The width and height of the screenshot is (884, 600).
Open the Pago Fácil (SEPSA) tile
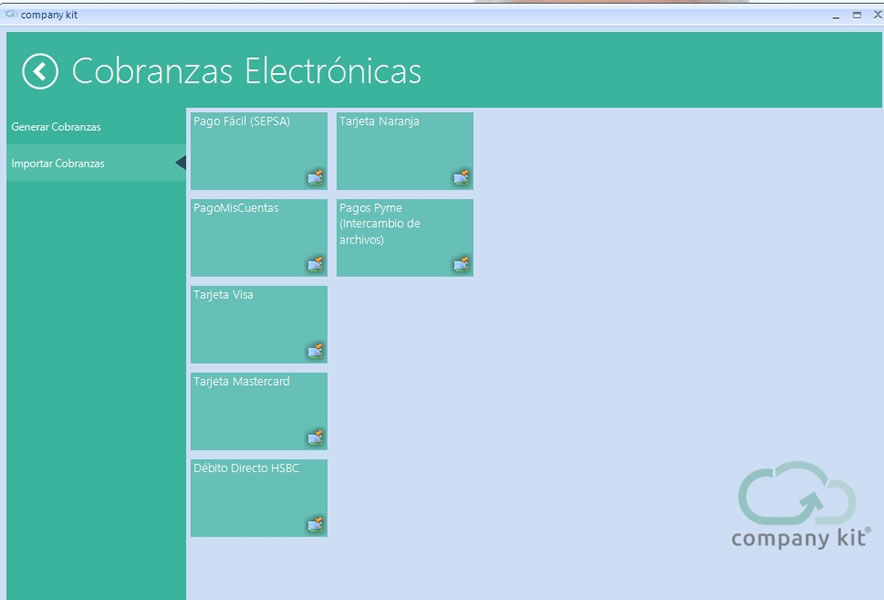[259, 151]
